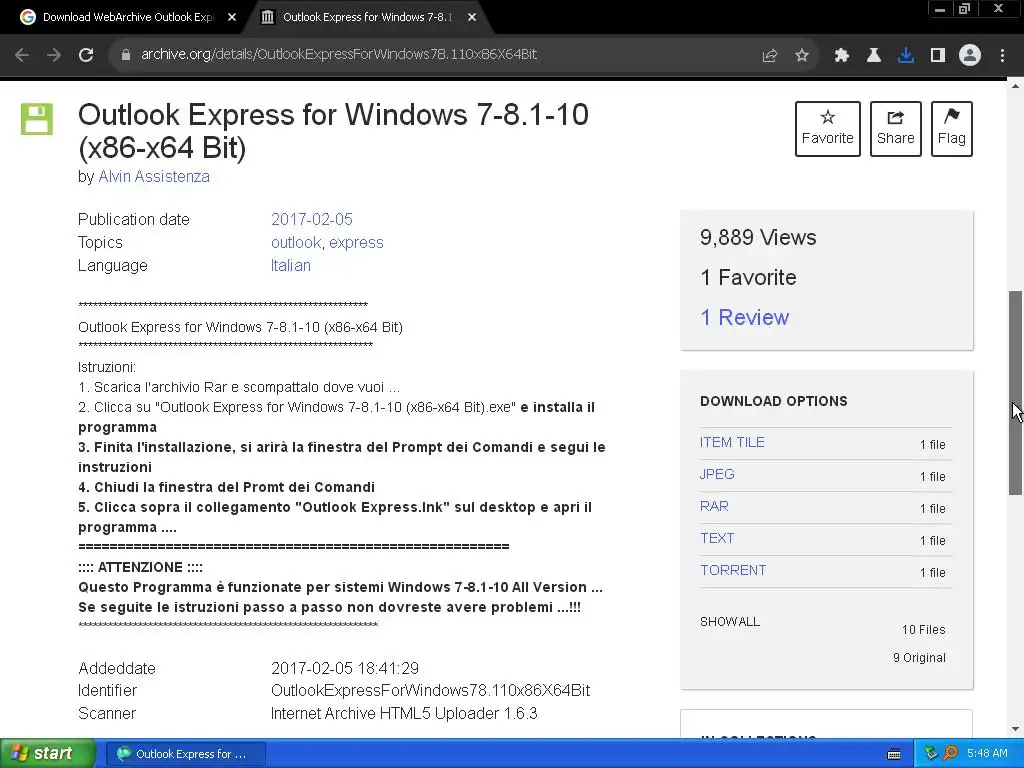Click the padlock site info icon
1024x768 pixels.
(126, 55)
